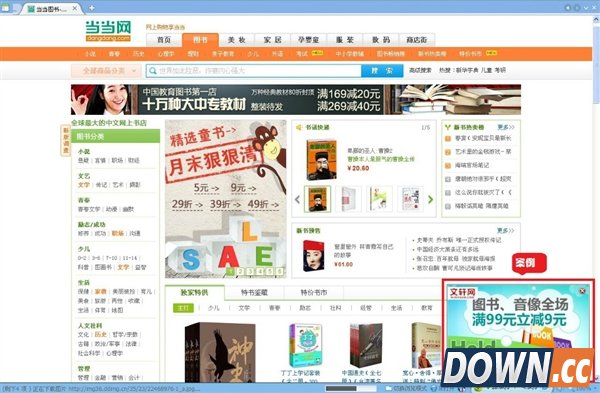Open the 服装 navigation tab
Screen dimensions: 600x393
click(x=345, y=40)
